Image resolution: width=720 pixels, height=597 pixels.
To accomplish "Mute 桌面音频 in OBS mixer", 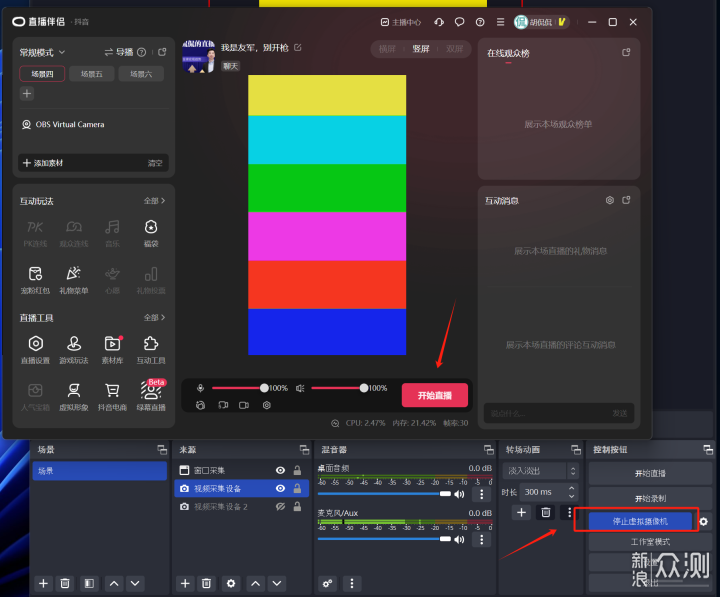I will click(x=460, y=494).
